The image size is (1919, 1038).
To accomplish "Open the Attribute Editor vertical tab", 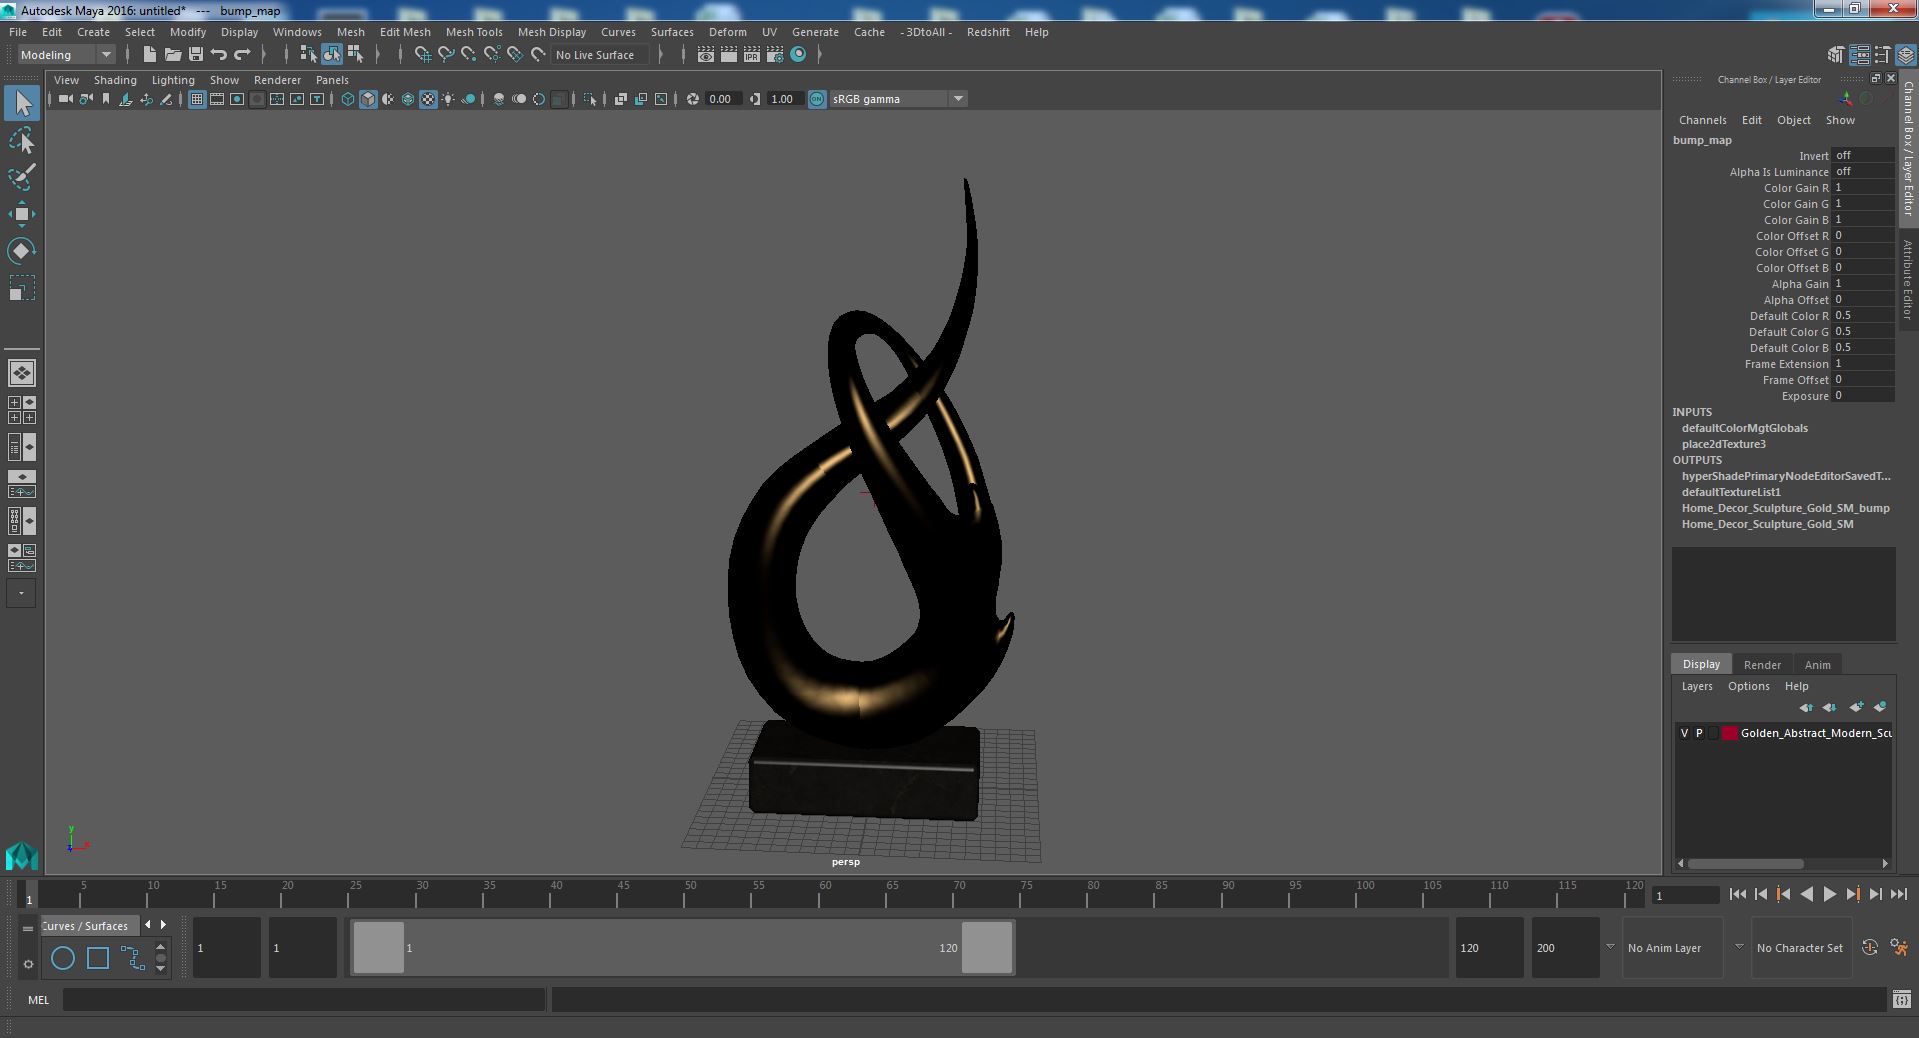I will coord(1908,280).
